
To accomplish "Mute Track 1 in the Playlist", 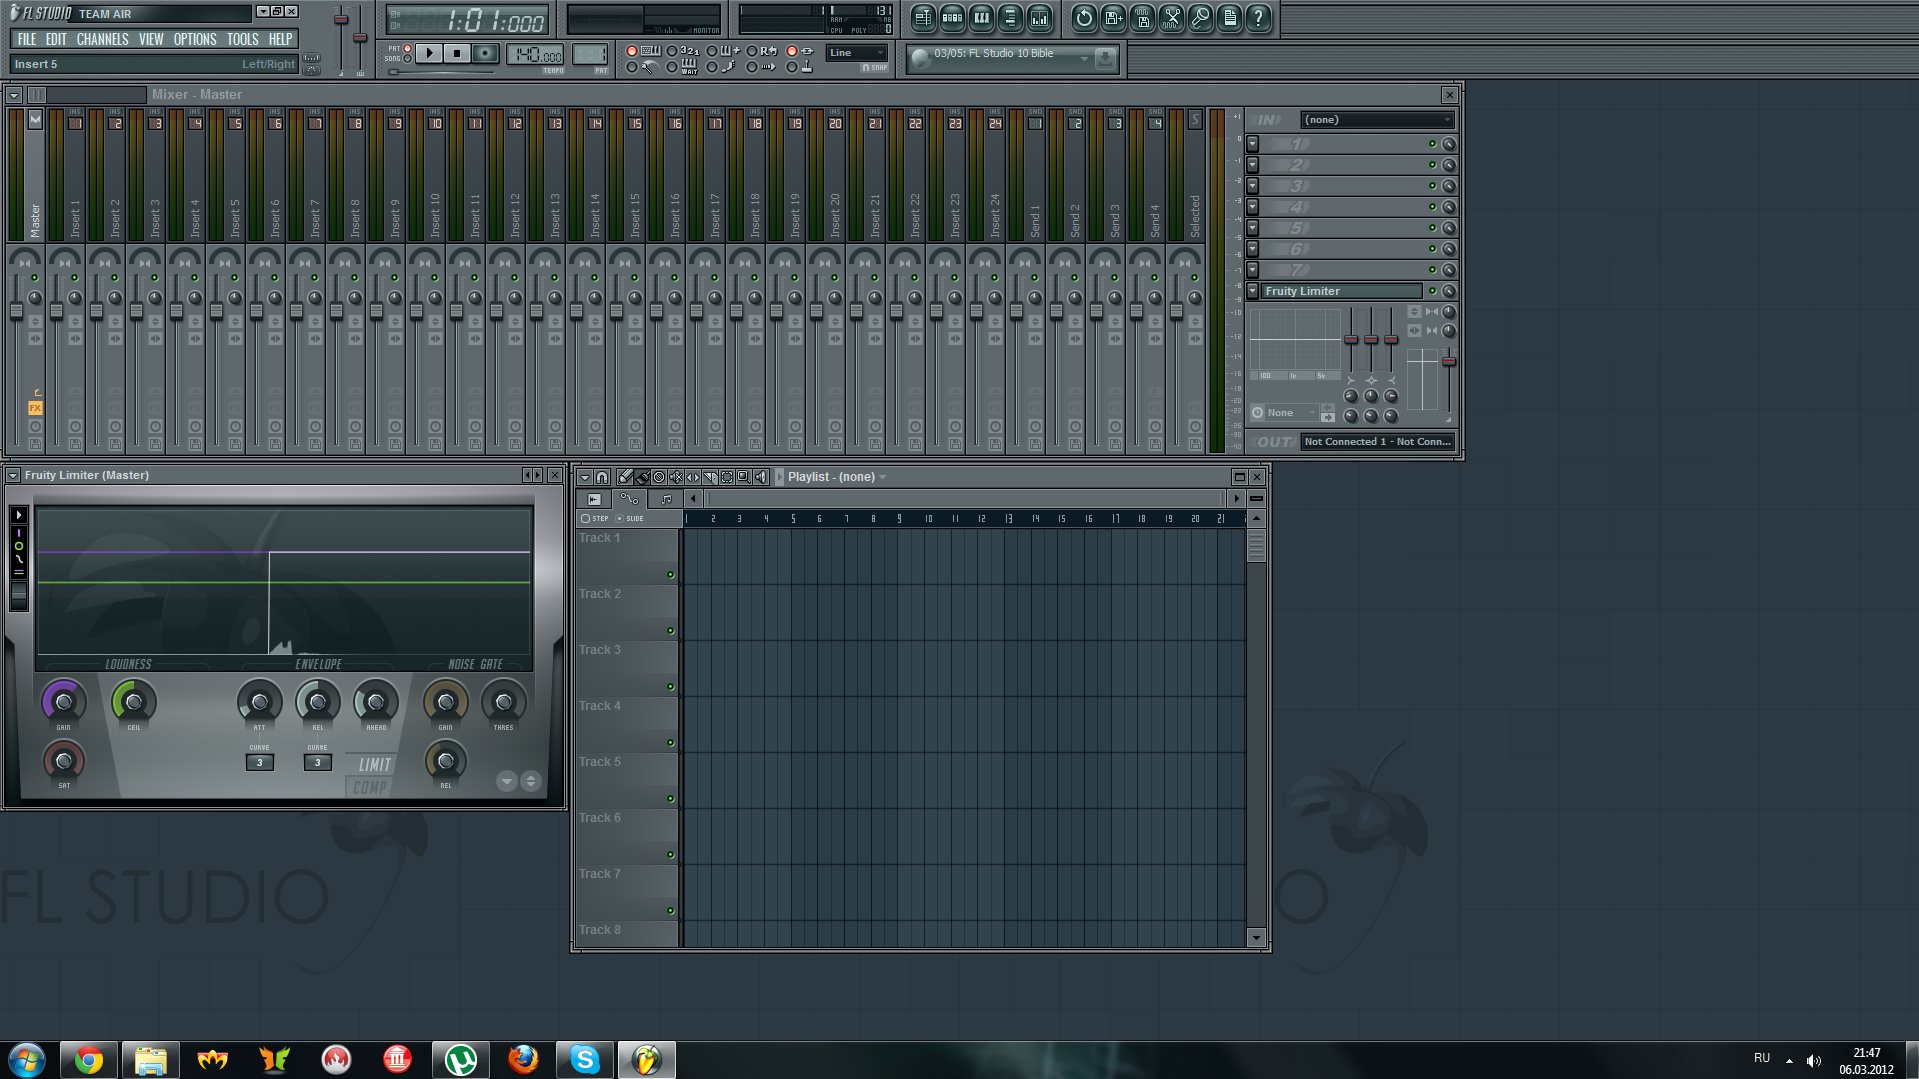I will [670, 575].
